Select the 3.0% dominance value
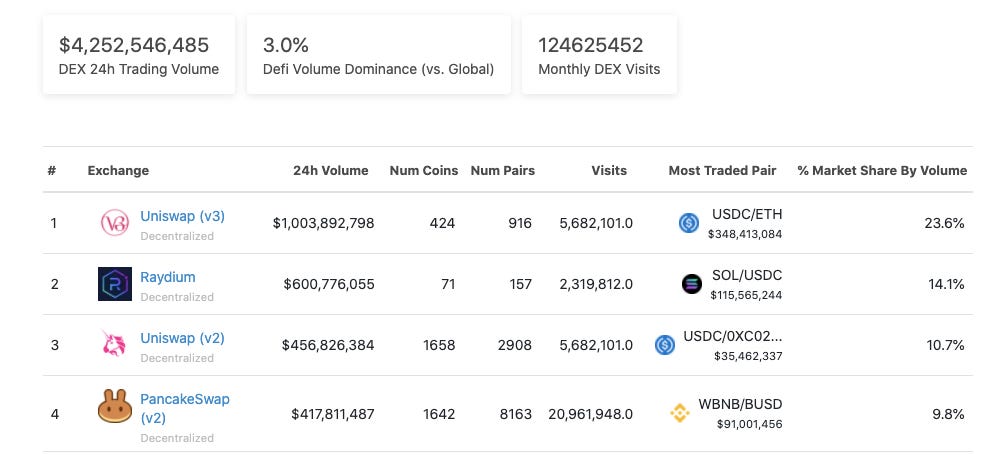The image size is (990, 455). point(285,45)
